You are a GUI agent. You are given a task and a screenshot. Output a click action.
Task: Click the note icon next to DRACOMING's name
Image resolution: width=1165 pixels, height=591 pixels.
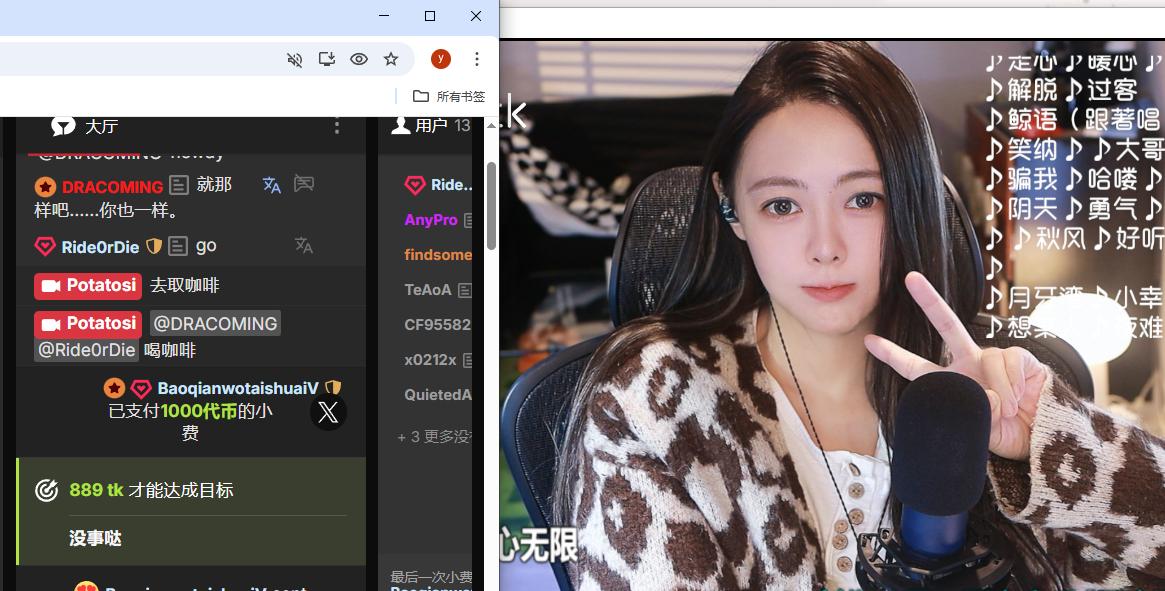coord(179,186)
